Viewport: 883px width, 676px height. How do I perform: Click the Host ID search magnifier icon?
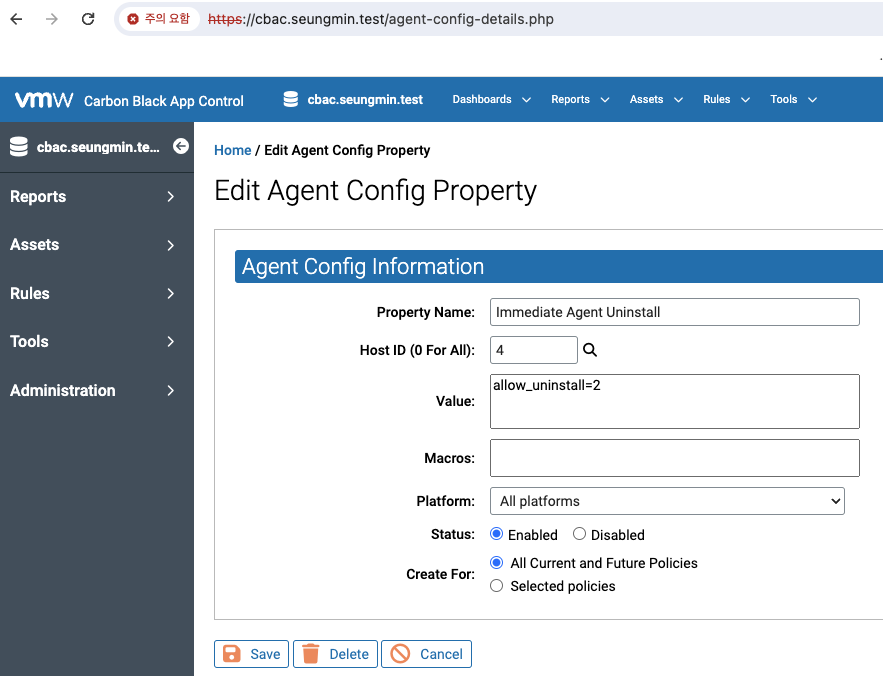590,350
